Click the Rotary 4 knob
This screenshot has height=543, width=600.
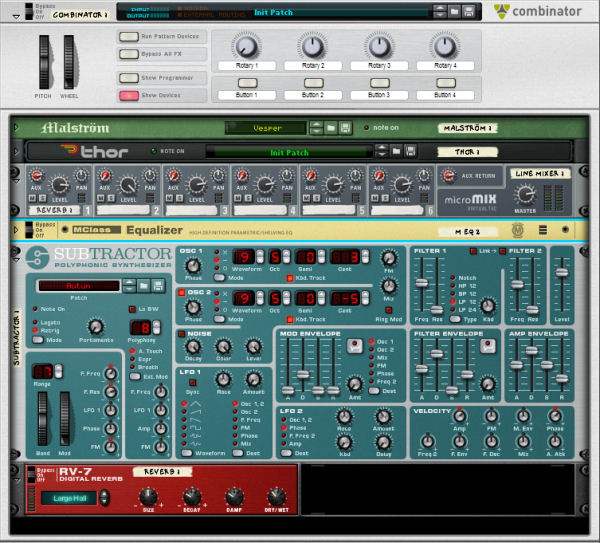445,46
